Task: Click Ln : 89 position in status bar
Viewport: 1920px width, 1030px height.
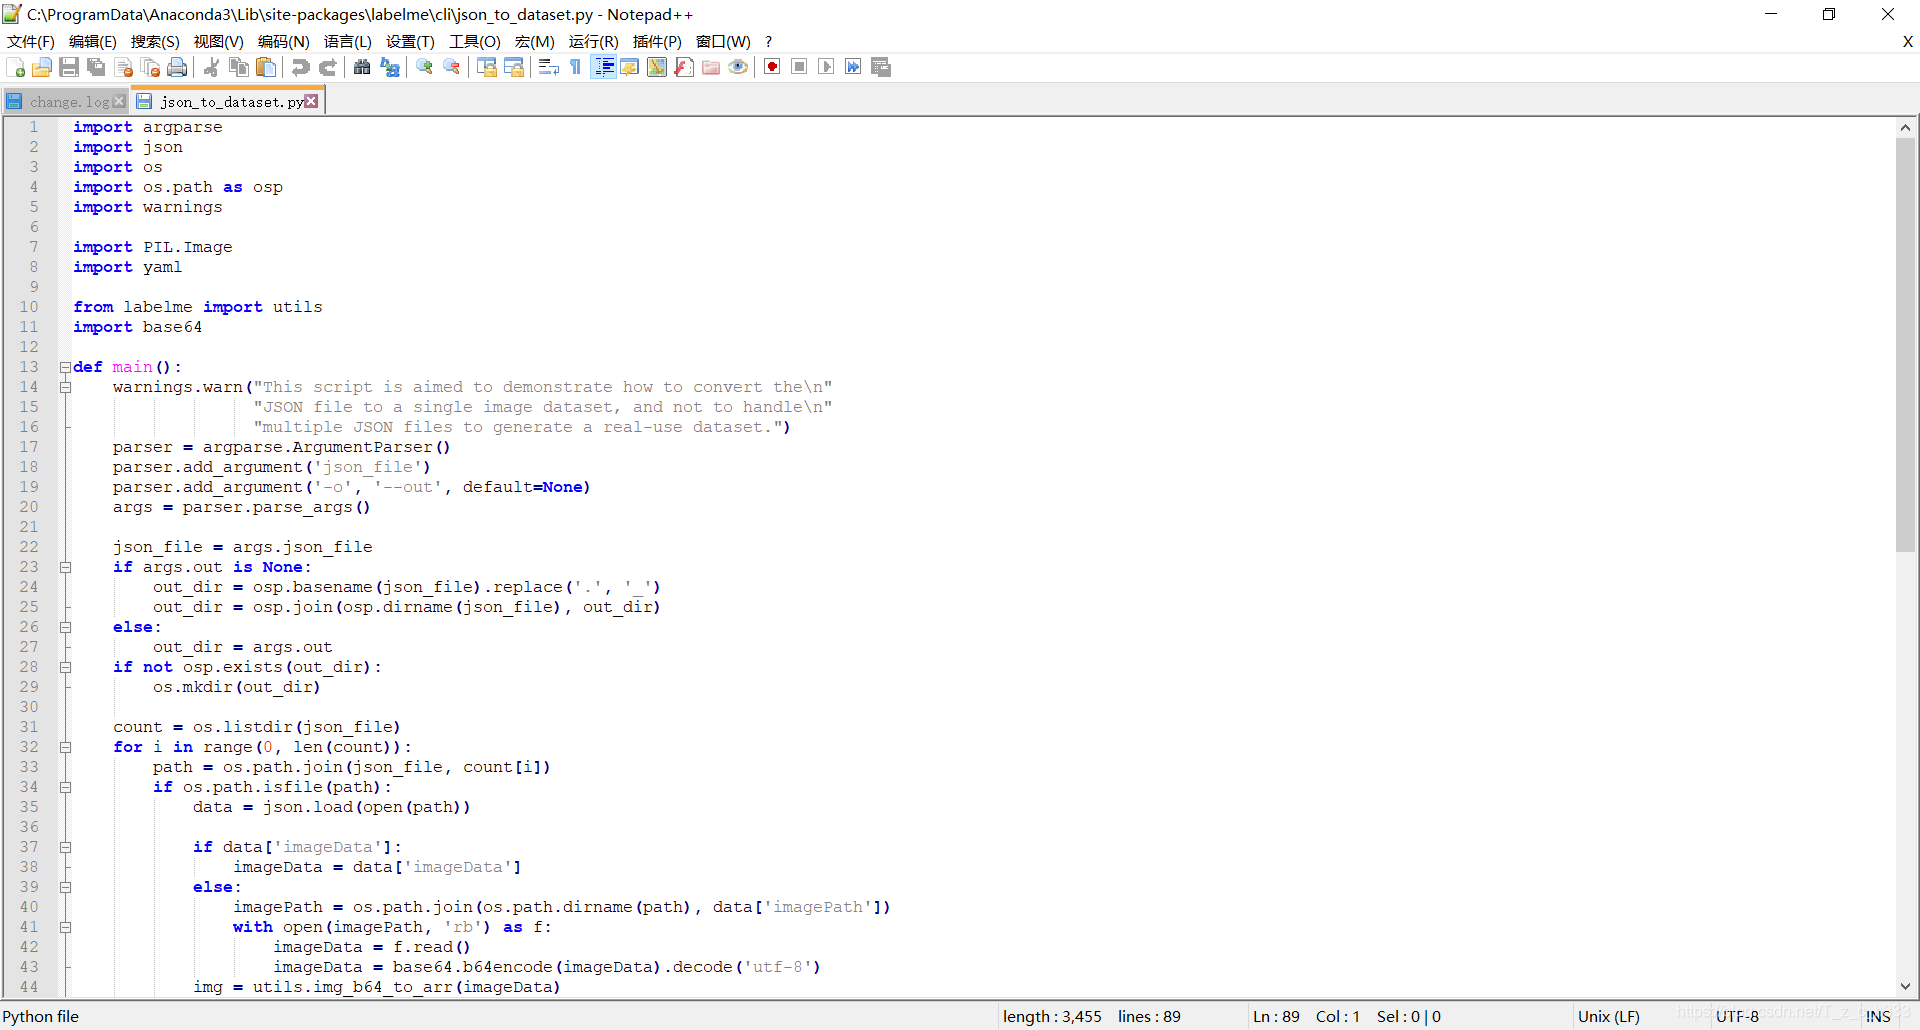Action: (1276, 1016)
